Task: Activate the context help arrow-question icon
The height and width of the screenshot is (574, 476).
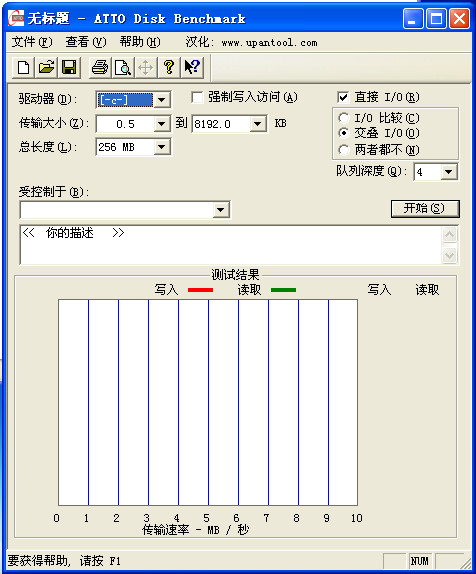Action: click(x=192, y=67)
